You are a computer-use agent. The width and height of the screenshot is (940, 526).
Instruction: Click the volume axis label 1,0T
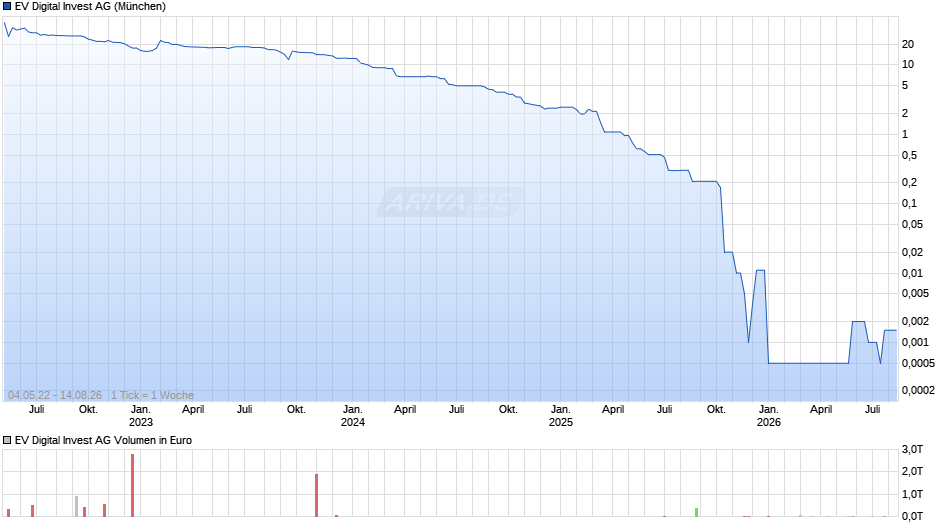(912, 495)
